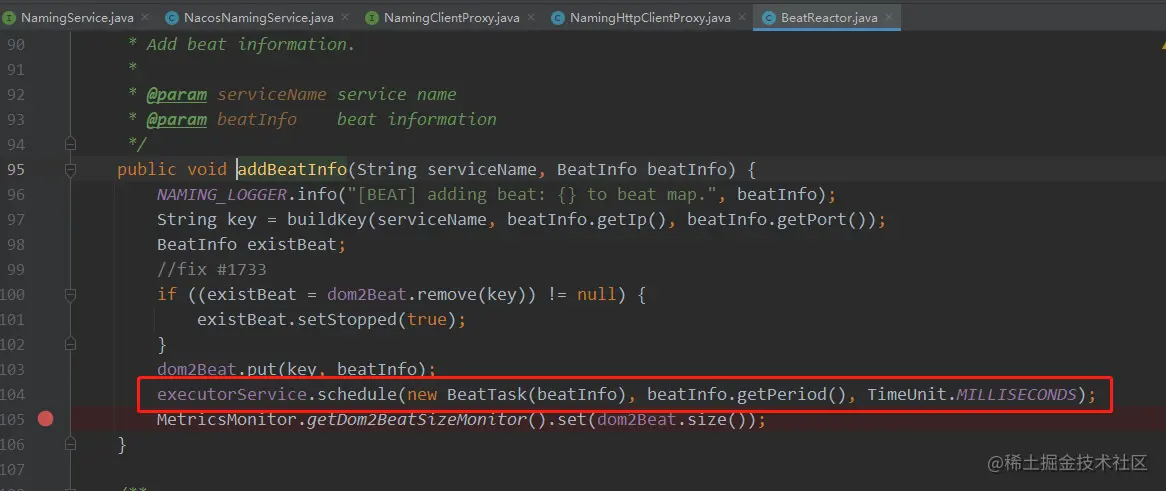1166x491 pixels.
Task: Click the //fix #1733 comment
Action: 211,269
